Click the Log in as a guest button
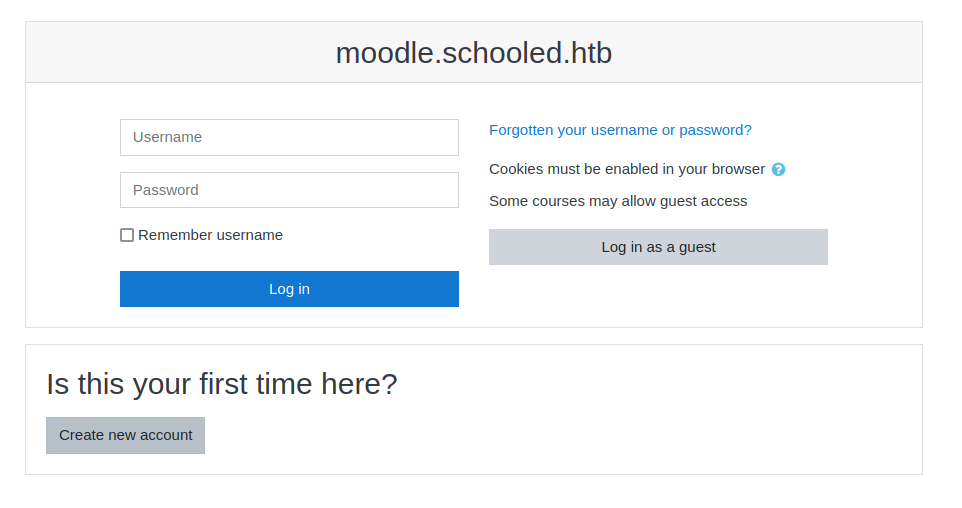 (x=658, y=247)
